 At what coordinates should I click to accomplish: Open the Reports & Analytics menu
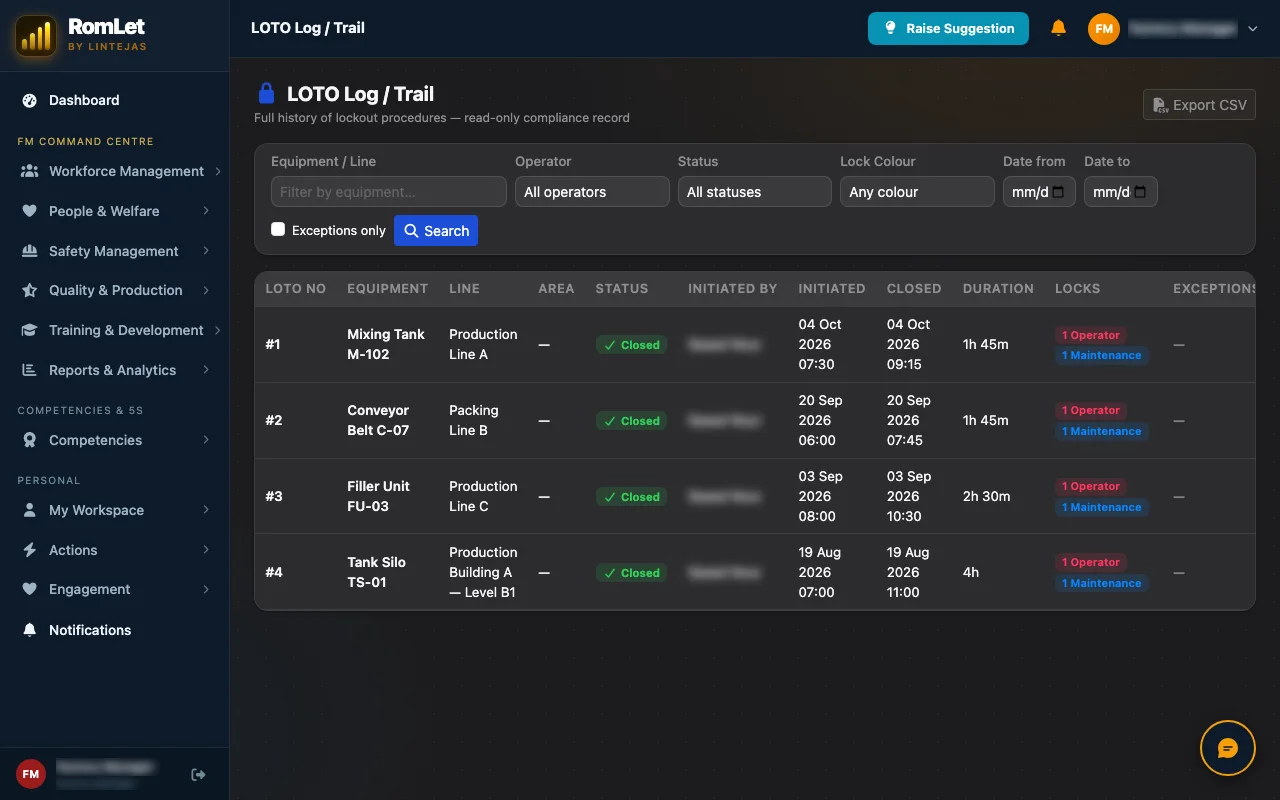pyautogui.click(x=114, y=370)
